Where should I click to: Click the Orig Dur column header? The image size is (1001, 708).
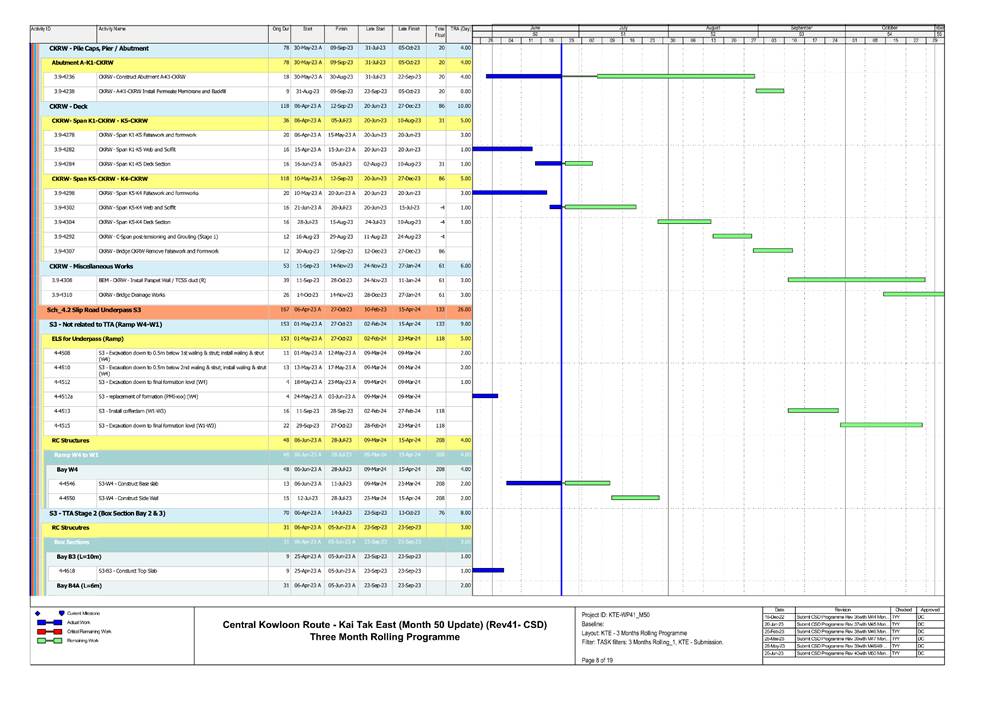click(x=280, y=30)
